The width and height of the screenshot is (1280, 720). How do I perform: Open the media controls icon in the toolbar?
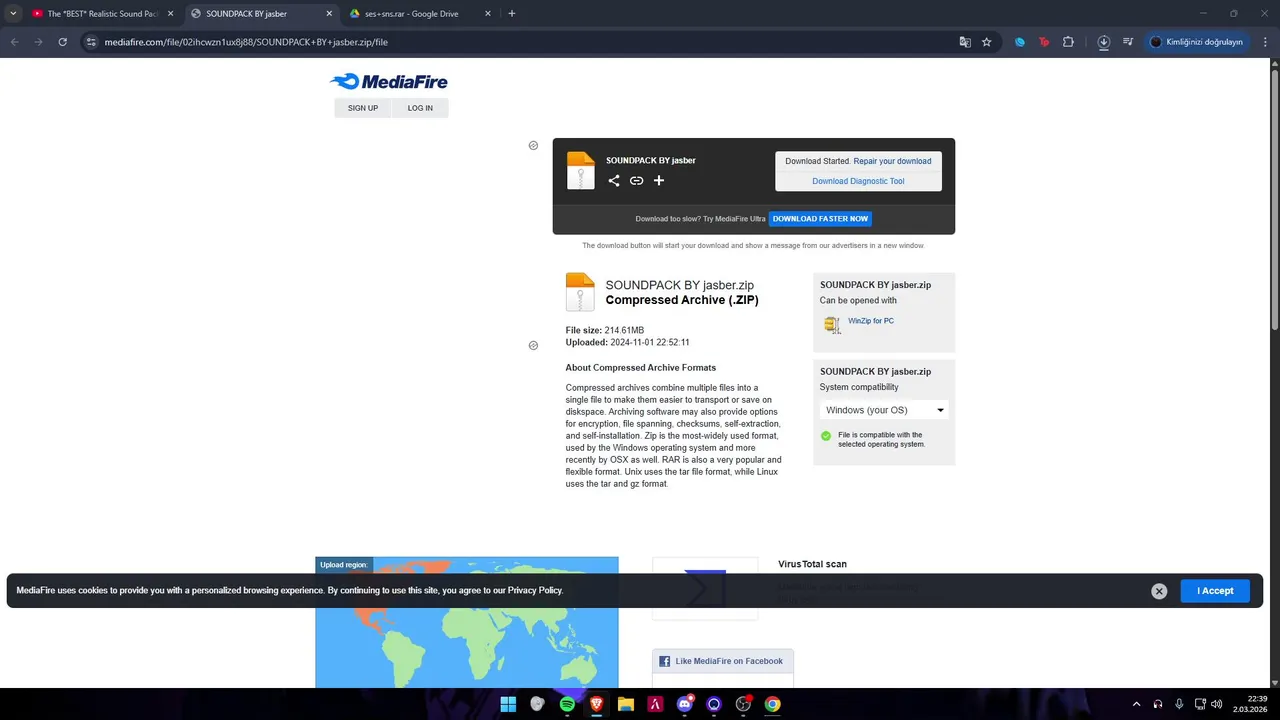(1128, 42)
